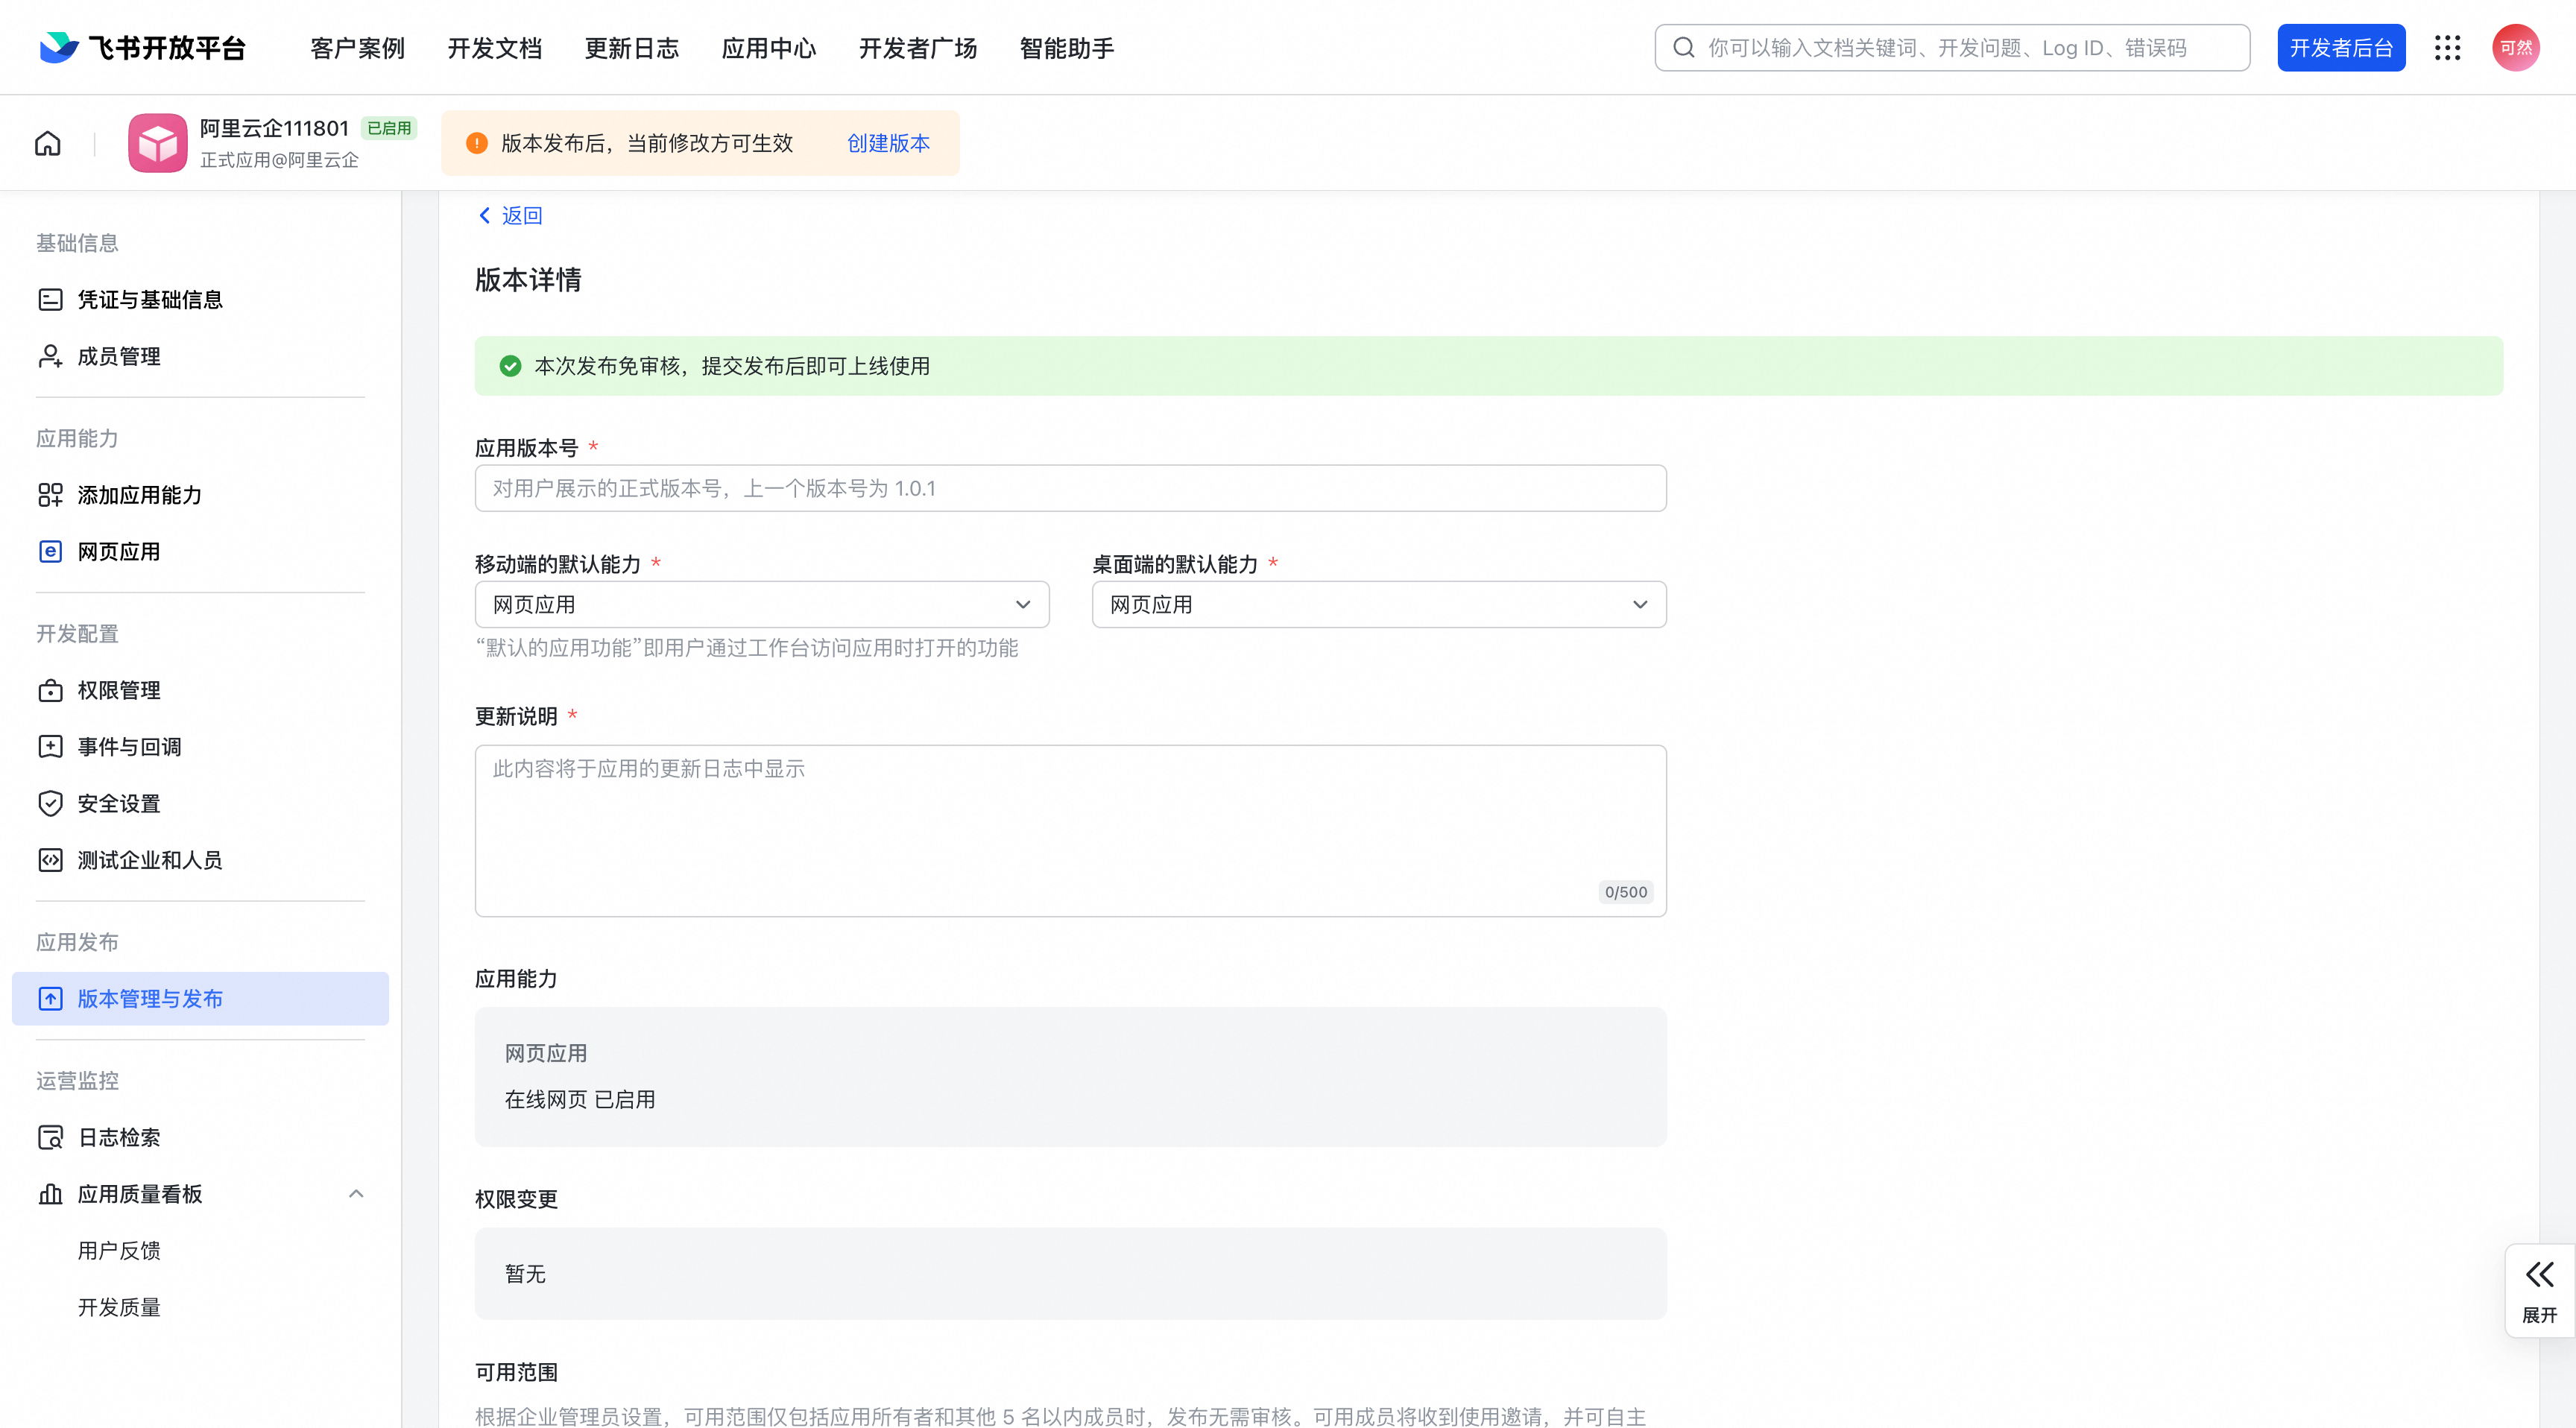This screenshot has width=2576, height=1428.
Task: Click the search magnifier icon
Action: (x=1684, y=48)
